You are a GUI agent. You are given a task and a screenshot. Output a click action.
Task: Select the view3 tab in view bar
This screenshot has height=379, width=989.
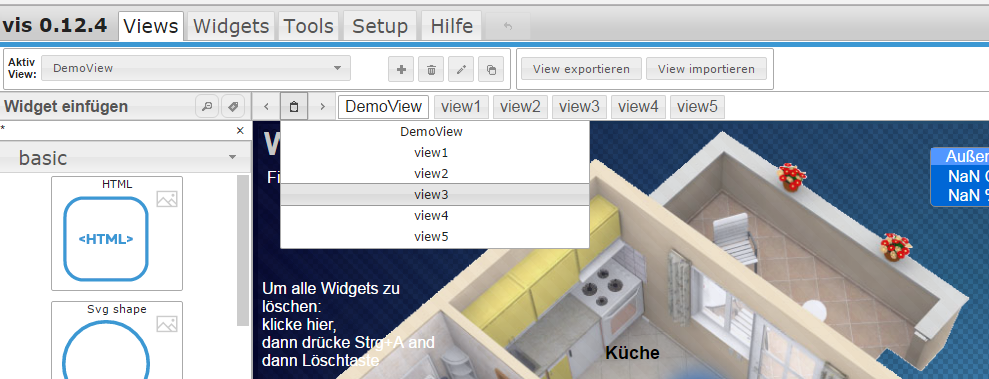click(x=579, y=107)
